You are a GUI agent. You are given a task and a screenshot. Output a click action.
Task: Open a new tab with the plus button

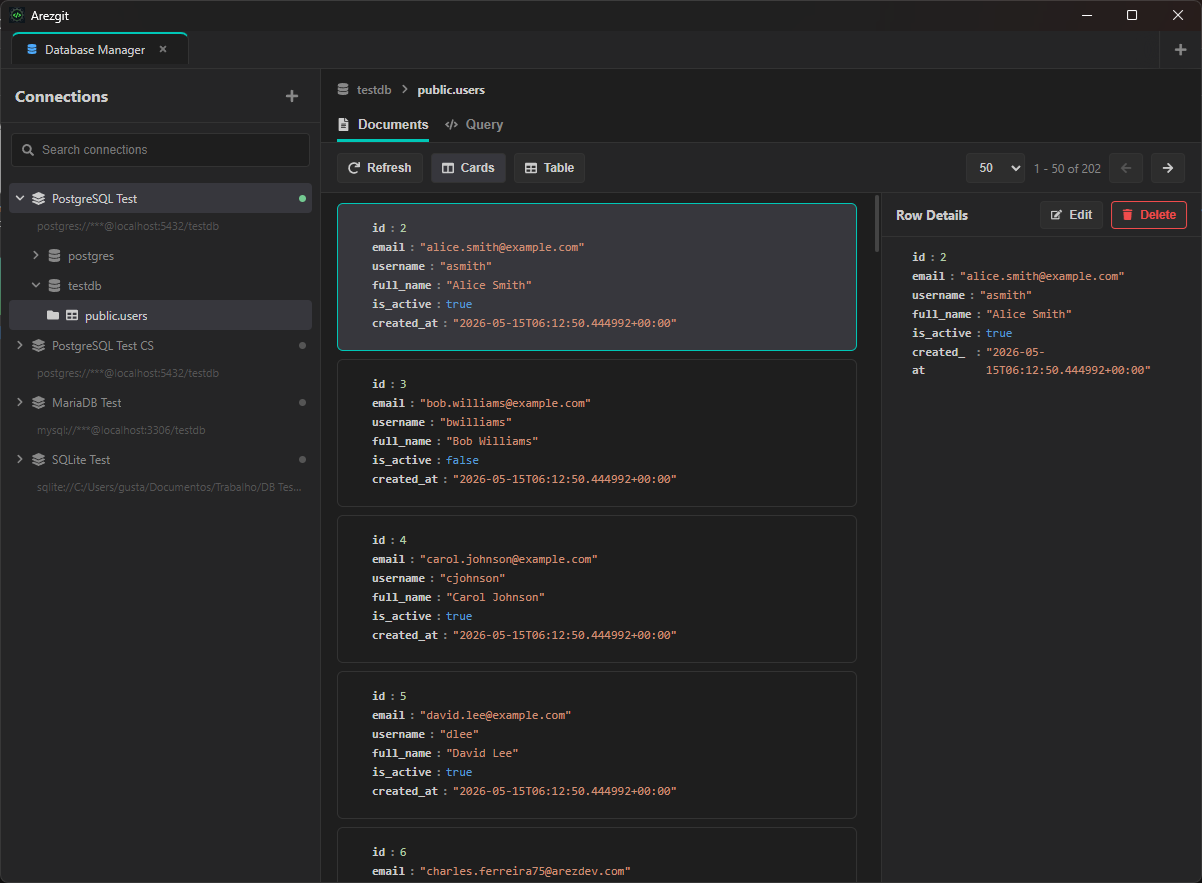(1180, 50)
